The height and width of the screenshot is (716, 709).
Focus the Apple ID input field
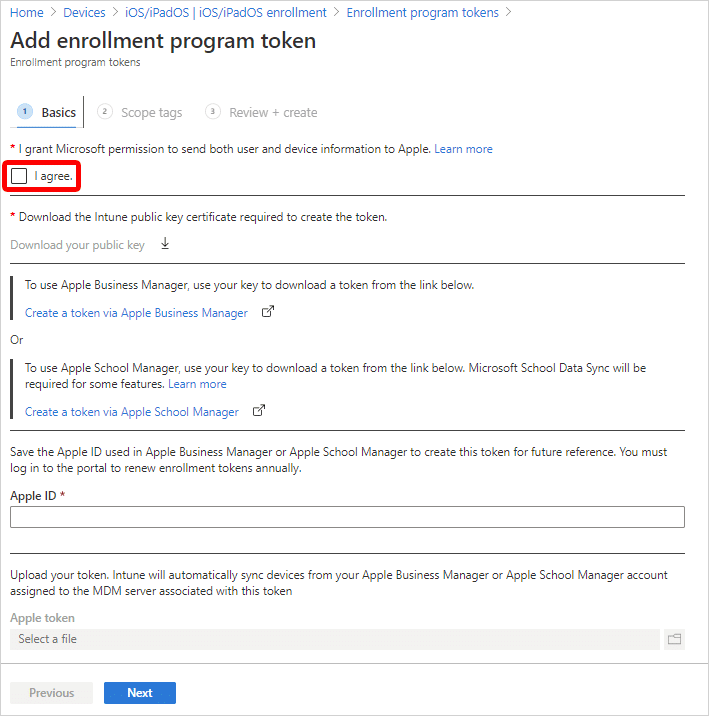click(347, 517)
